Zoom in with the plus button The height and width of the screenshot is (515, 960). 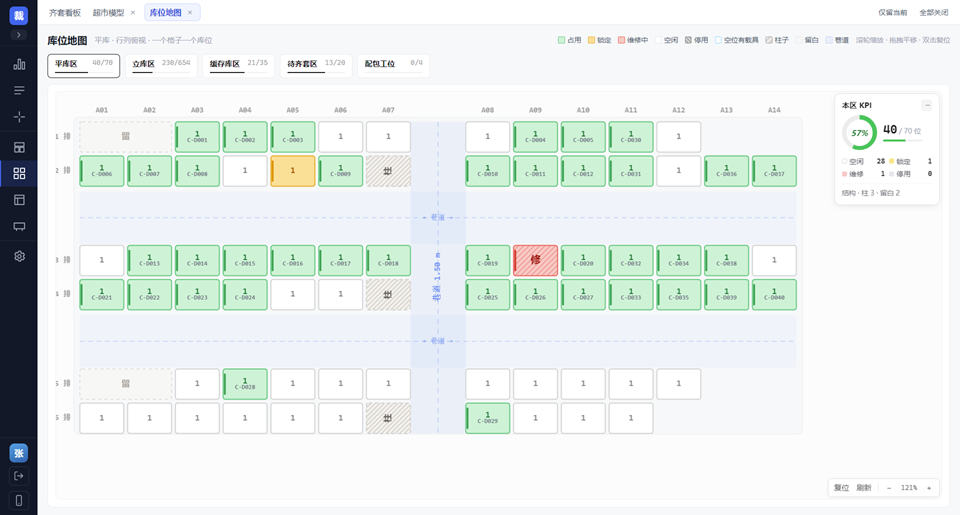coord(929,488)
